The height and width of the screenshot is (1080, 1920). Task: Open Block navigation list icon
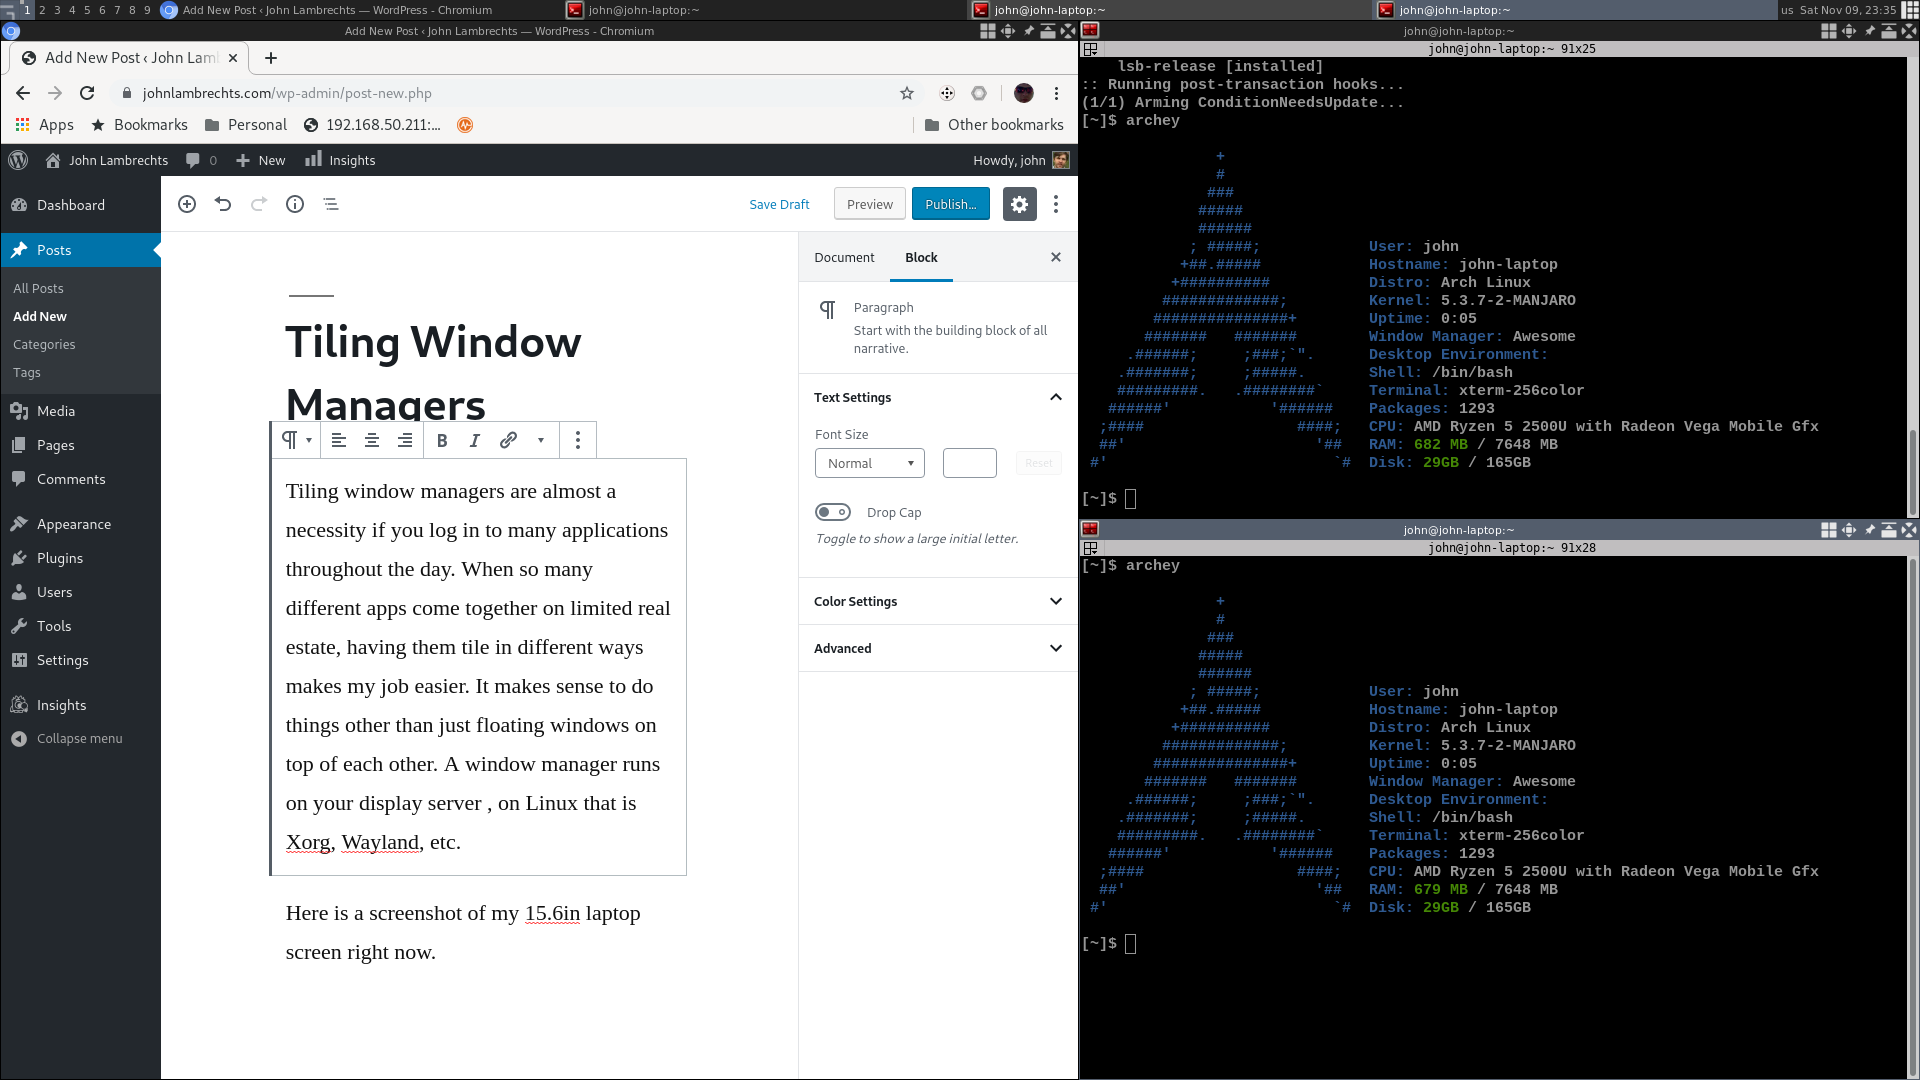click(x=331, y=204)
